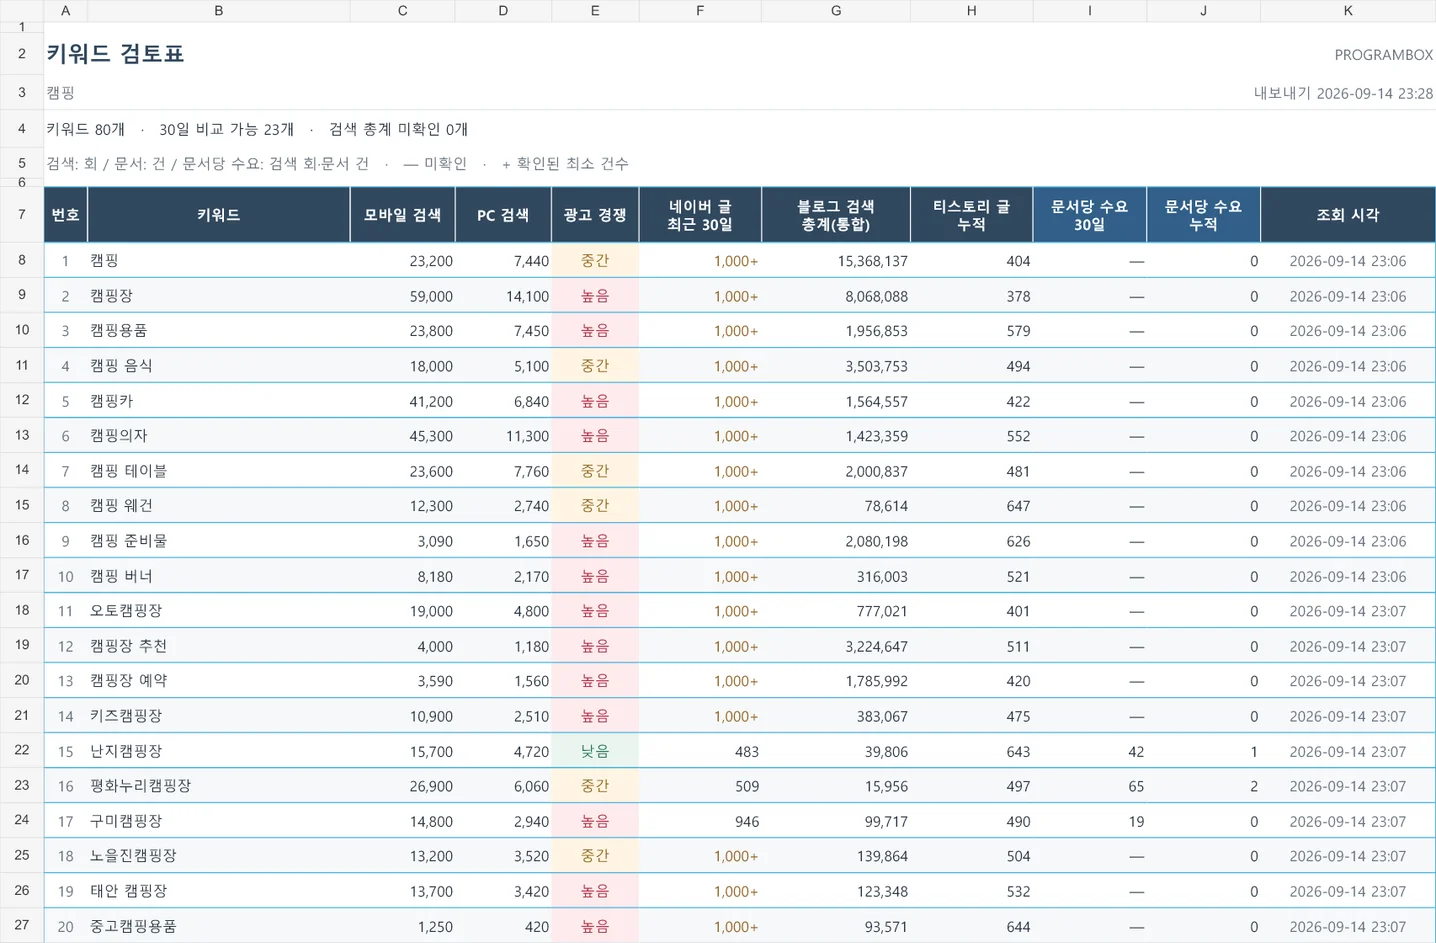Click the keyword cell 캠핑 웨건

pyautogui.click(x=219, y=506)
